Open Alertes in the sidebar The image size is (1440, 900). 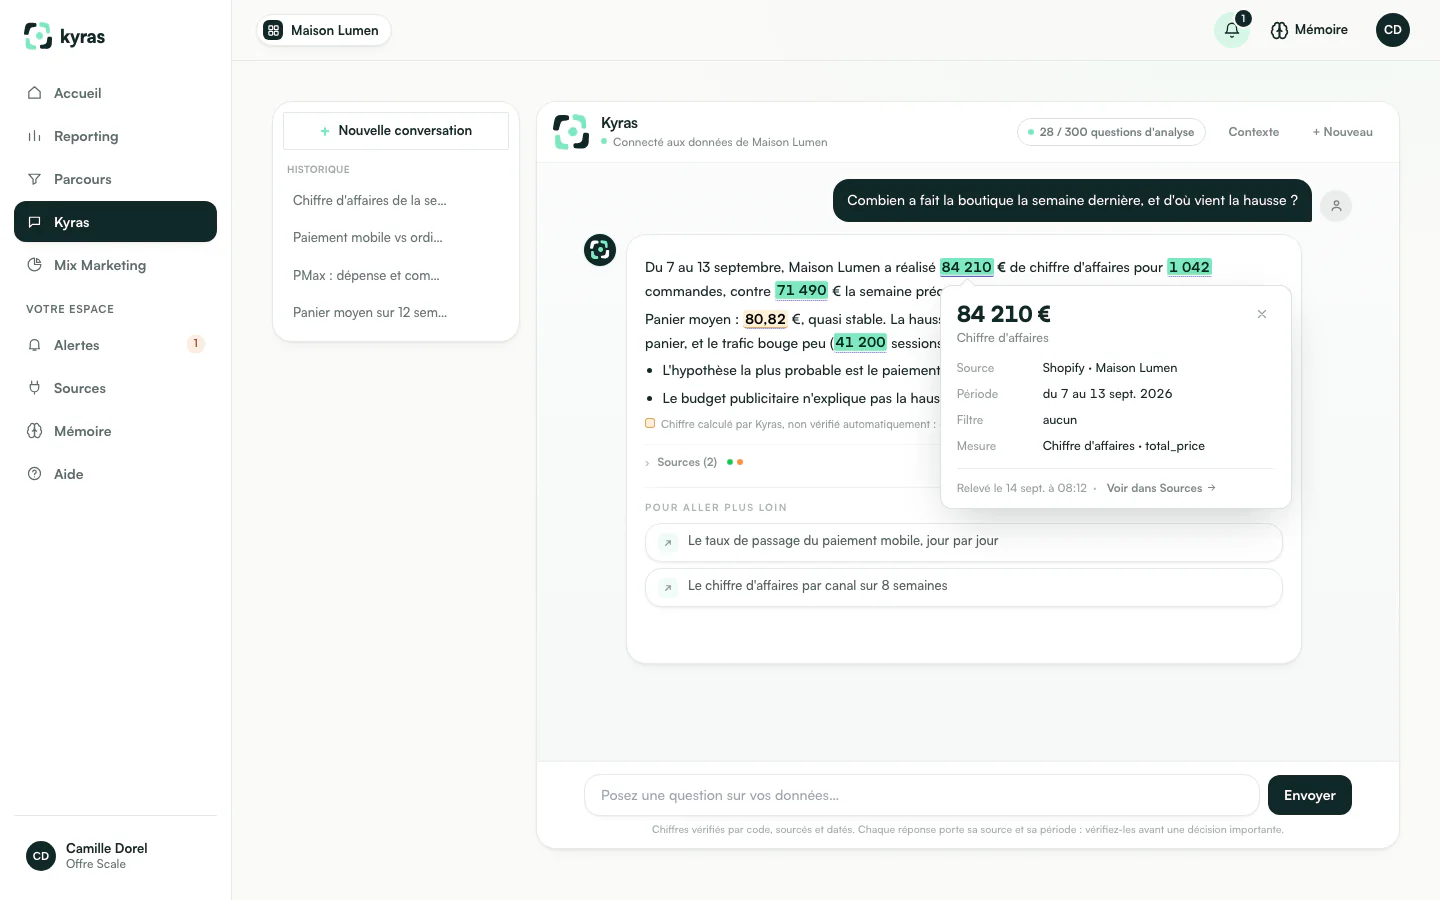click(x=115, y=345)
